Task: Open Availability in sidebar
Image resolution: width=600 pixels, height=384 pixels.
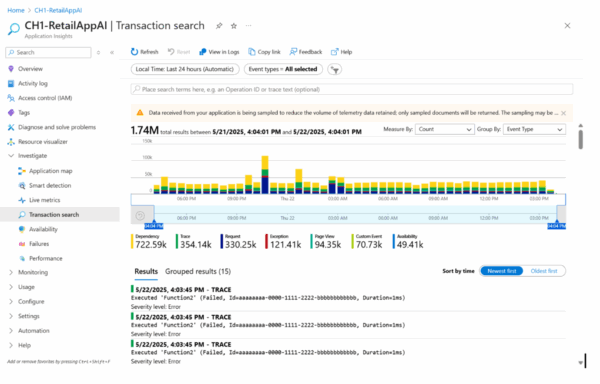Action: pos(43,229)
